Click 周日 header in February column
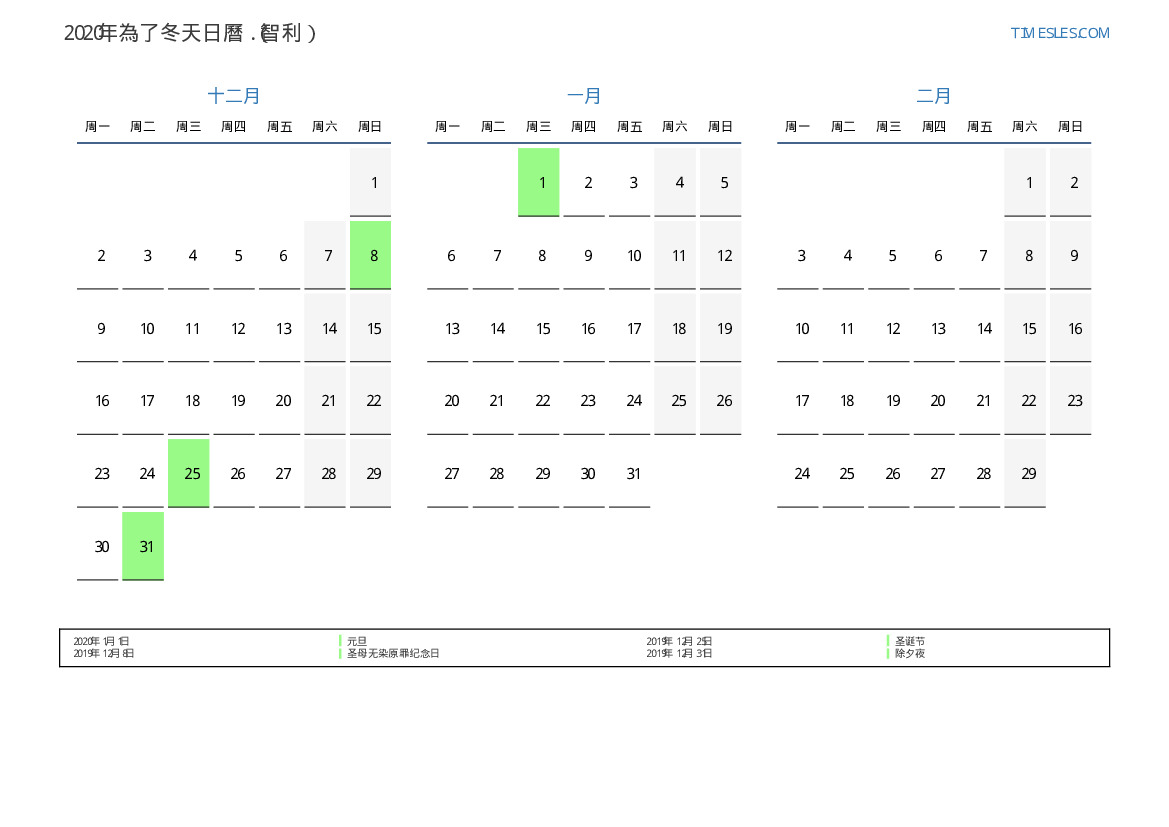Image resolution: width=1169 pixels, height=827 pixels. coord(1070,127)
